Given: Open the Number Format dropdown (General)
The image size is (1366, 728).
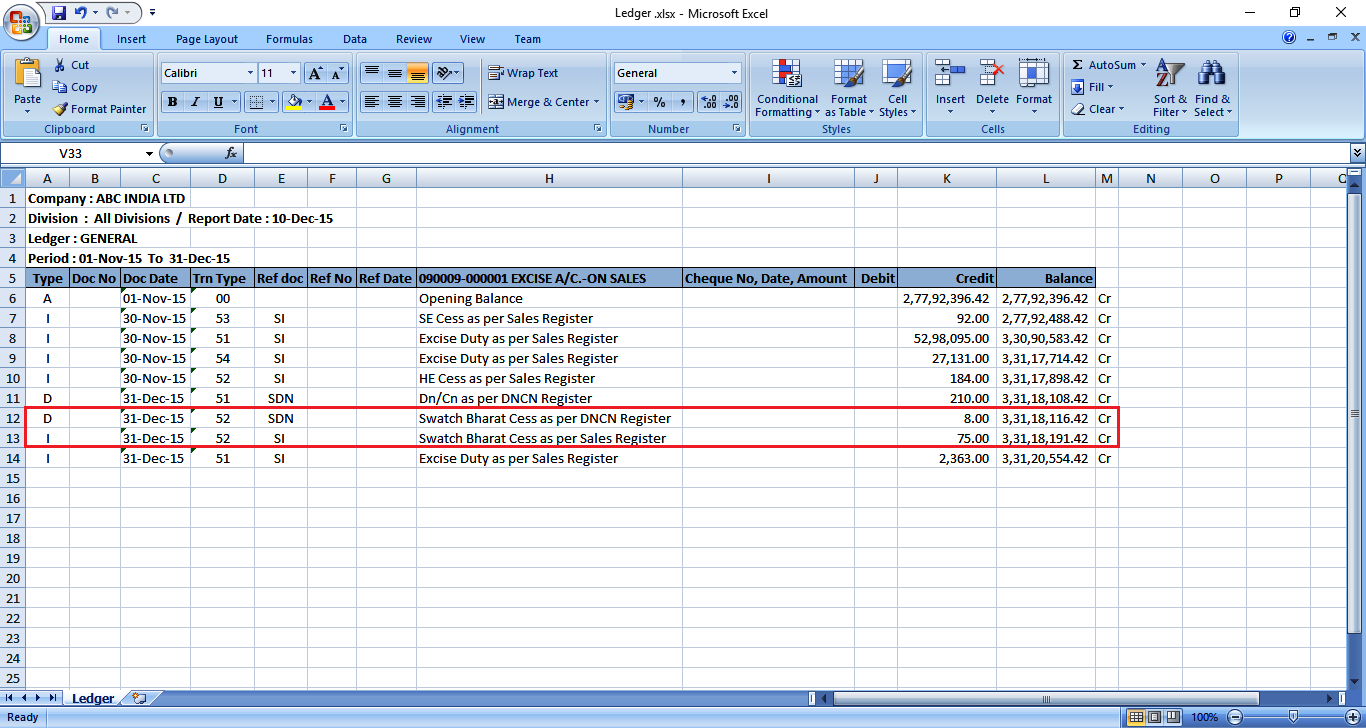Looking at the screenshot, I should (x=734, y=73).
